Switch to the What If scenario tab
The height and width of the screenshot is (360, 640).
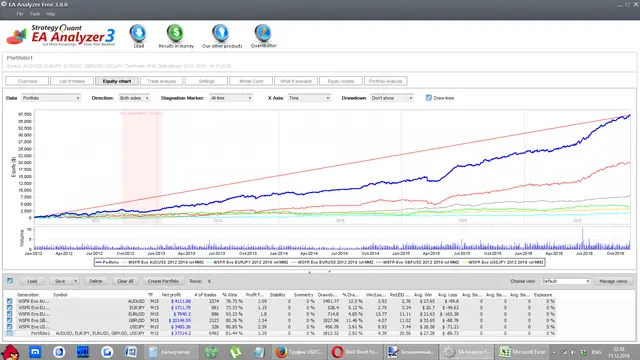pyautogui.click(x=296, y=81)
